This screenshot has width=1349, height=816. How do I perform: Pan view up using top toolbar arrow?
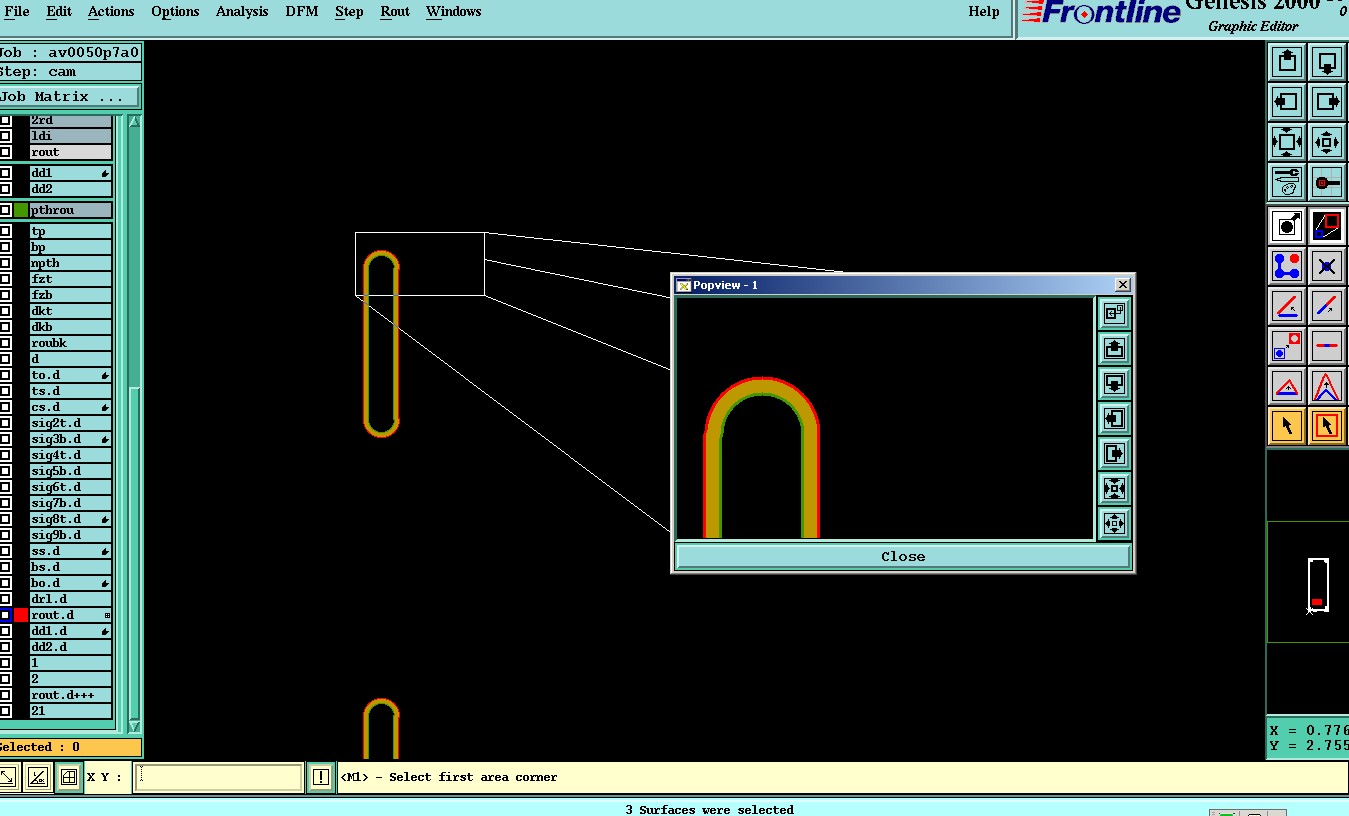(x=1287, y=62)
